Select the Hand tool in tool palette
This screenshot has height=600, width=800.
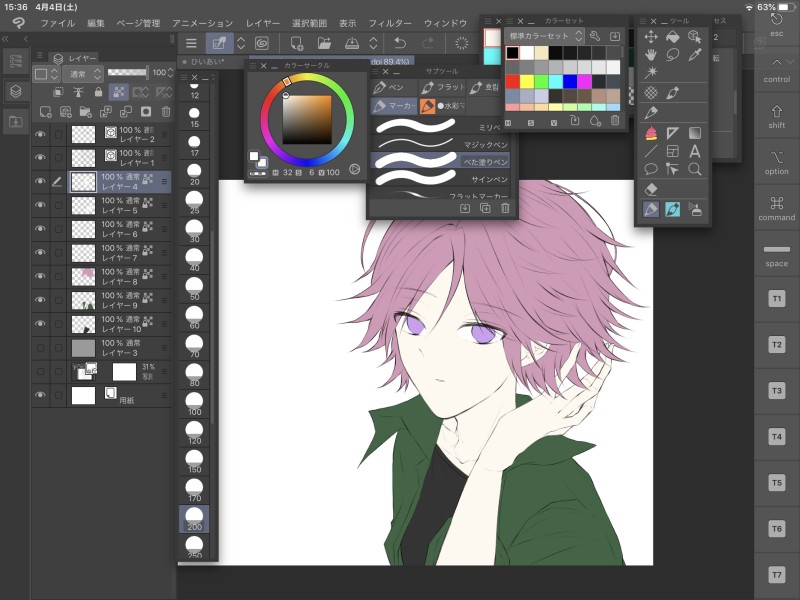(x=651, y=54)
